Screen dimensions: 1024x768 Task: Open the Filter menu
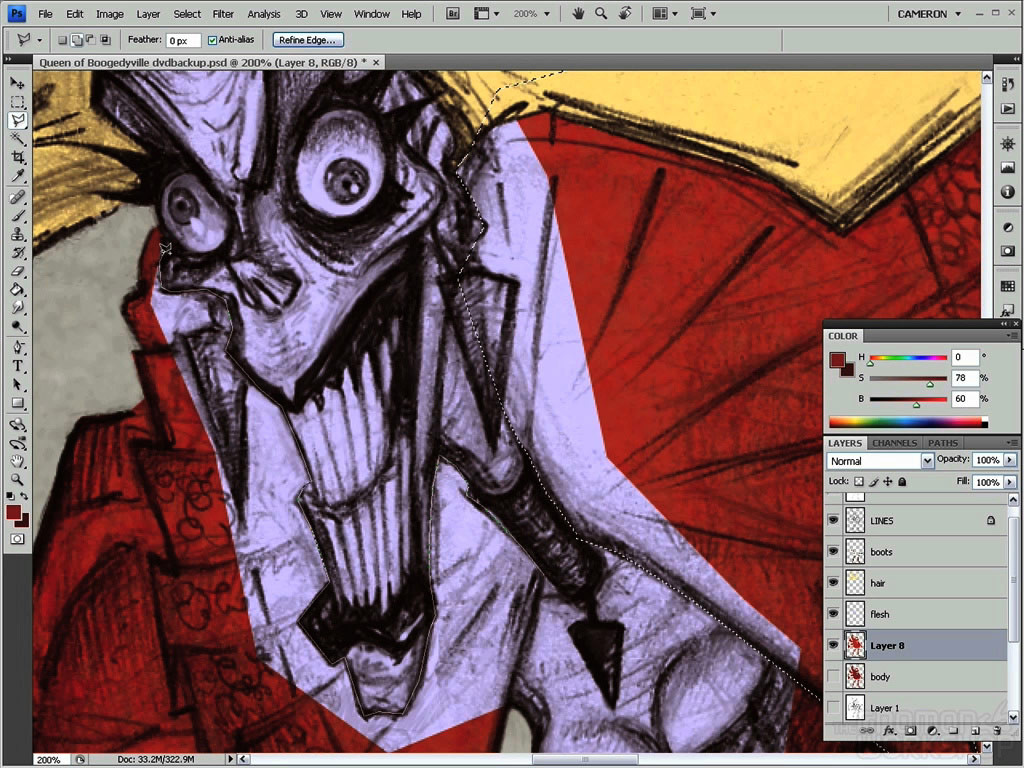click(x=223, y=13)
